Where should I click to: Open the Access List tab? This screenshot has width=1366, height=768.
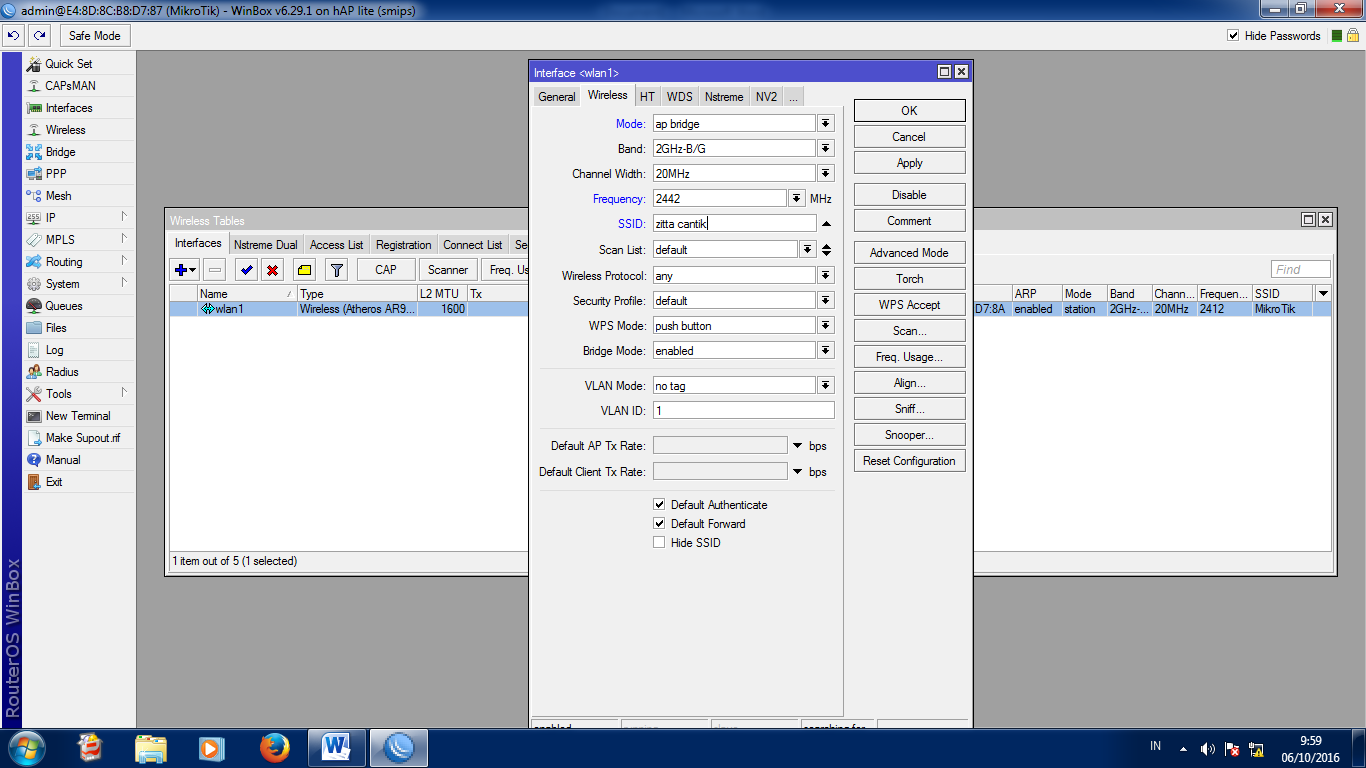pyautogui.click(x=336, y=245)
